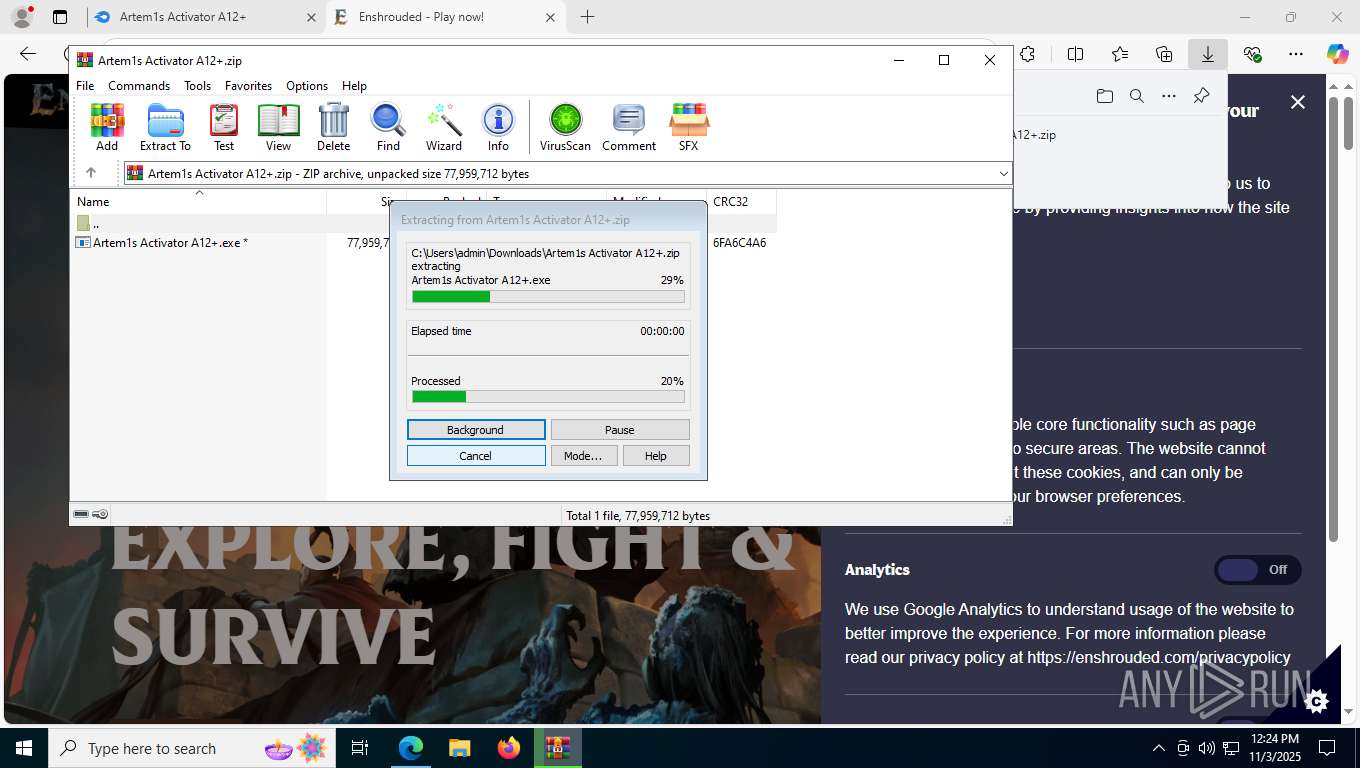The height and width of the screenshot is (768, 1360).
Task: Open the cookie settings gear icon
Action: pos(1317,701)
